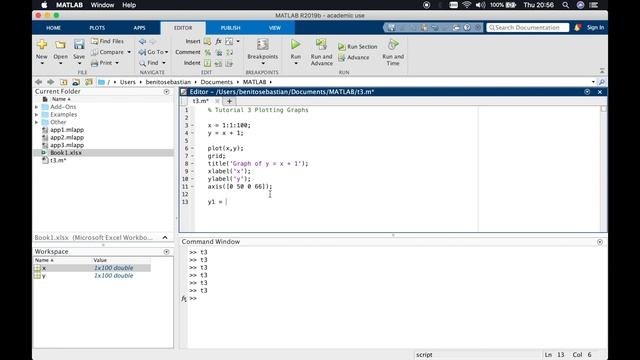Click the New file icon

(x=42, y=44)
